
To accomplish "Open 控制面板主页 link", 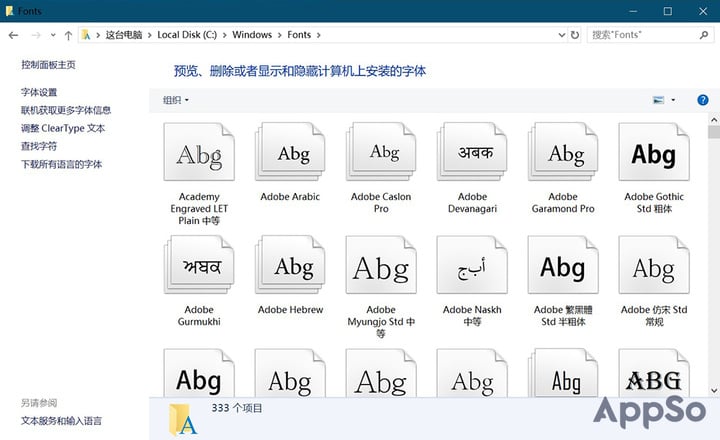I will pyautogui.click(x=48, y=65).
